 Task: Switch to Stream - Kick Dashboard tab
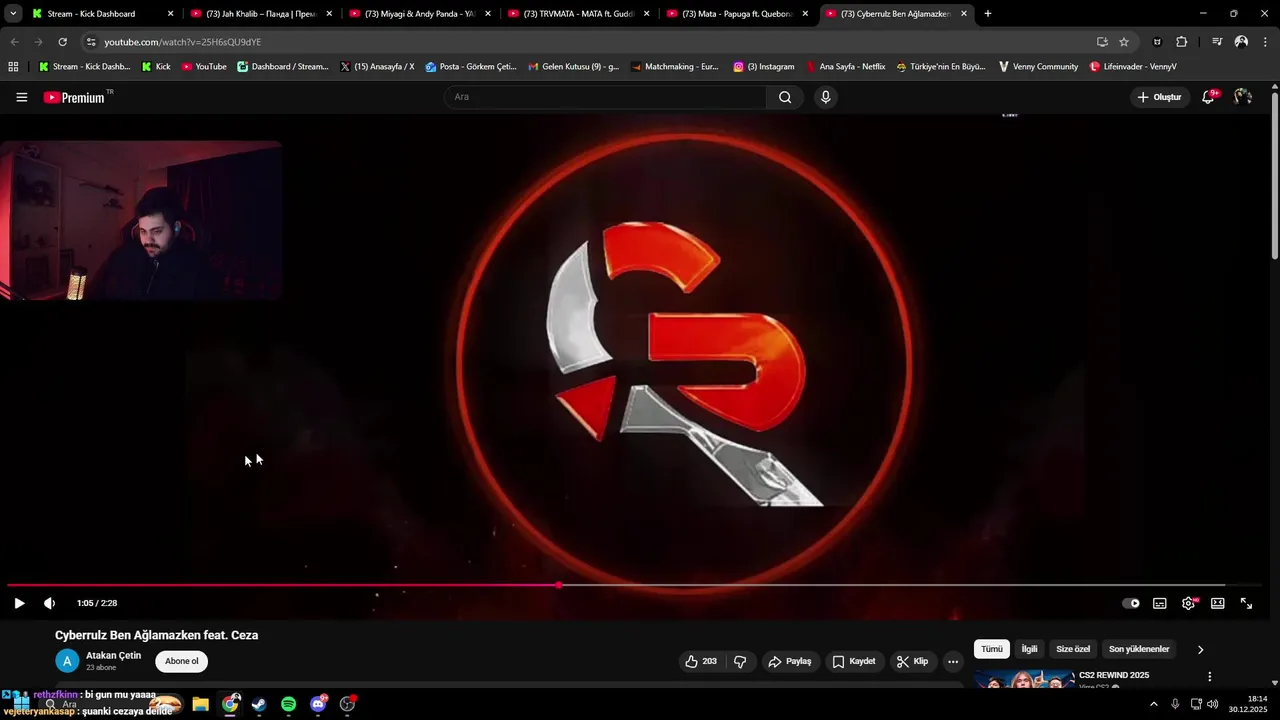[102, 14]
